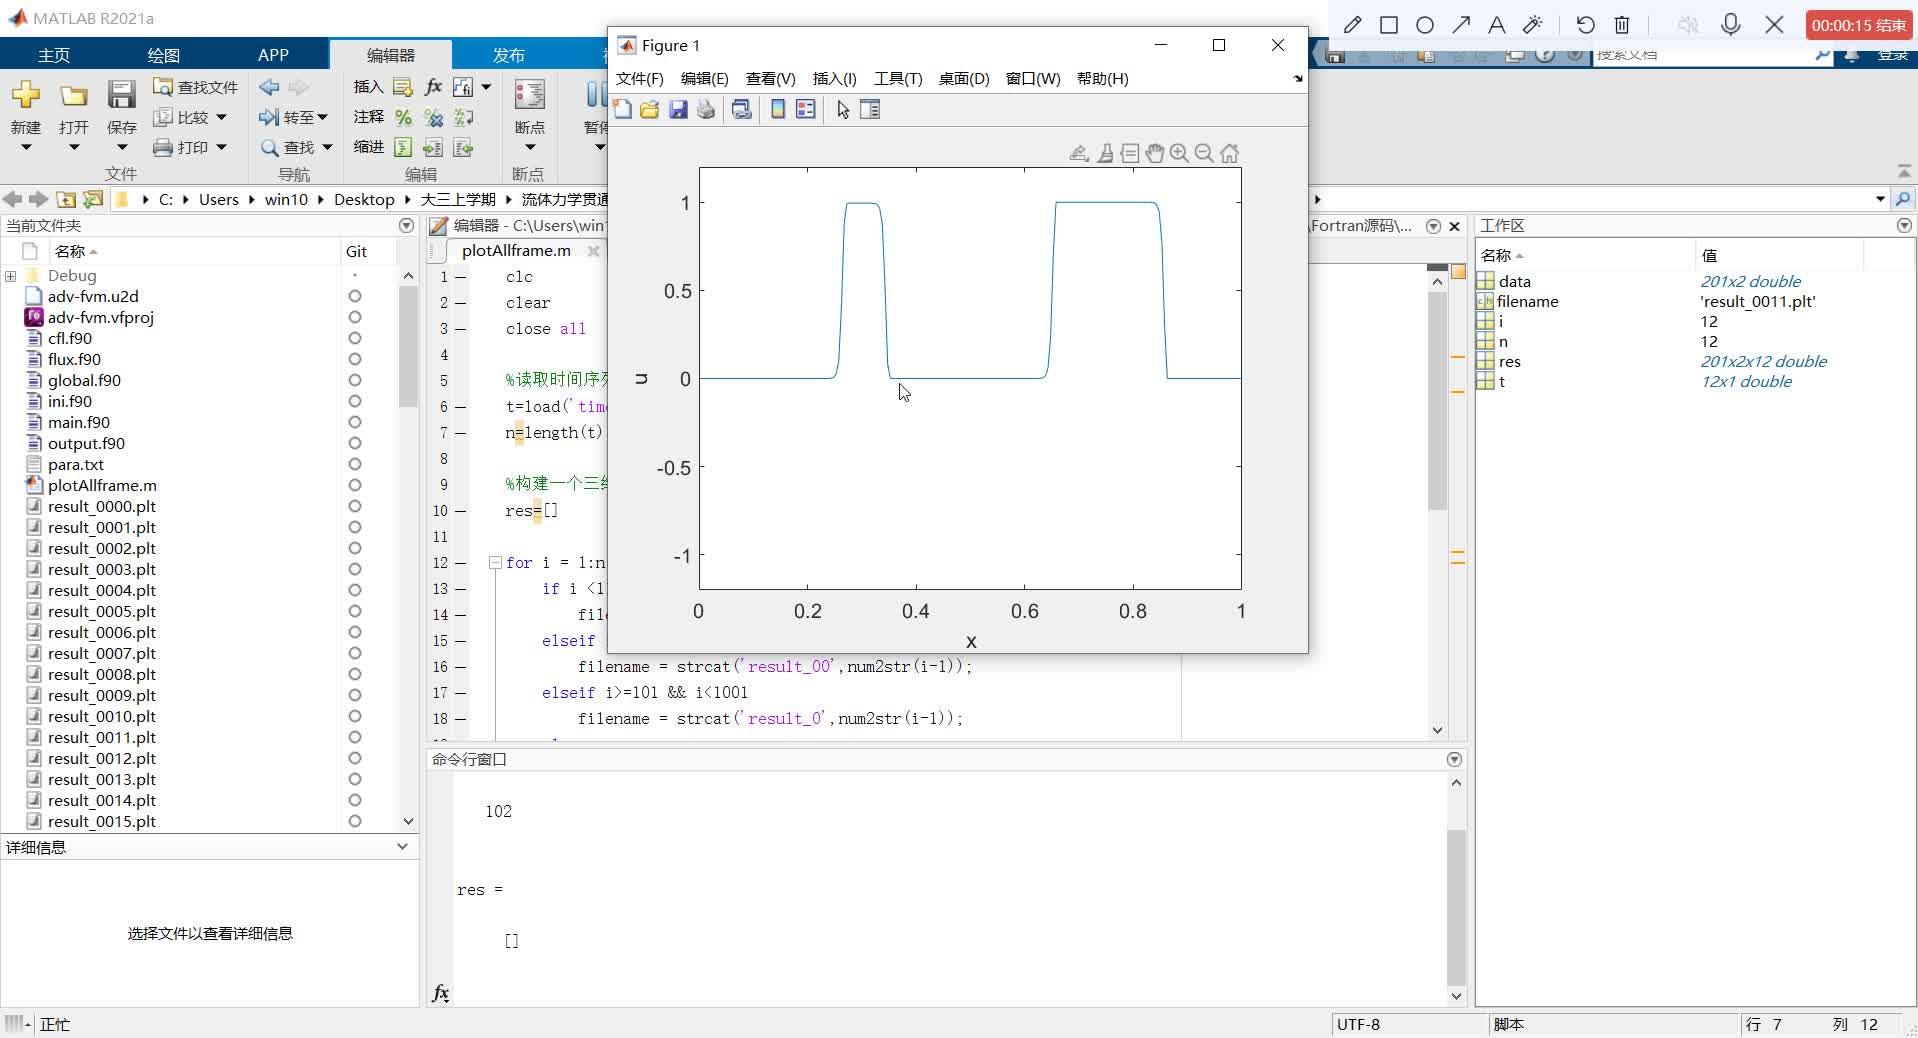
Task: Expand the Debug folder in file list
Action: (x=10, y=275)
